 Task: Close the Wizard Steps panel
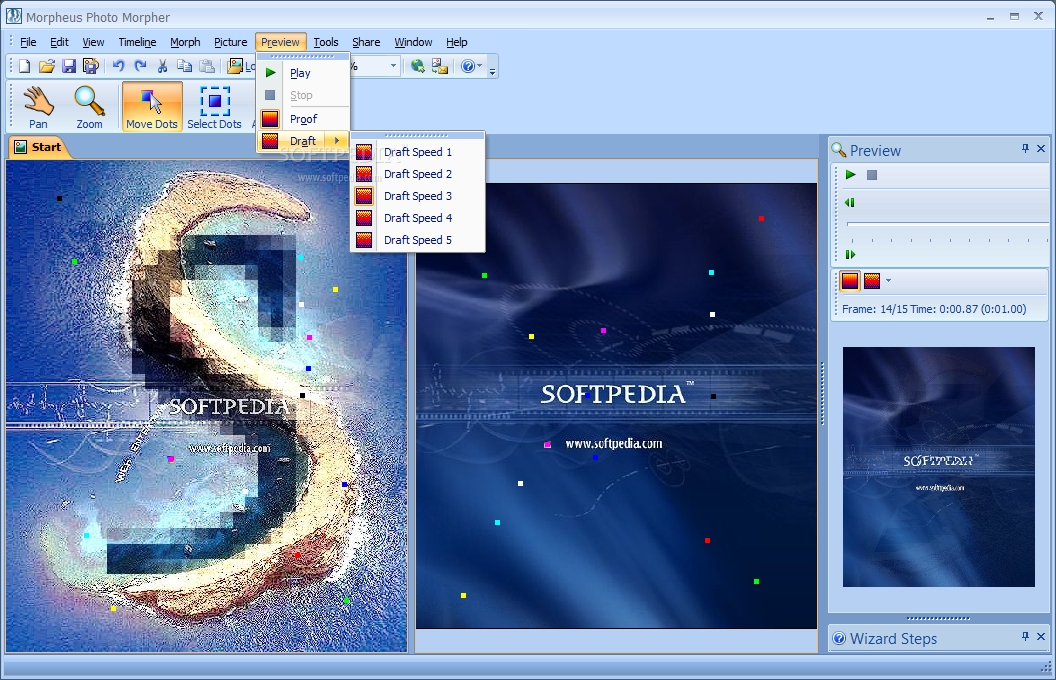[1041, 636]
